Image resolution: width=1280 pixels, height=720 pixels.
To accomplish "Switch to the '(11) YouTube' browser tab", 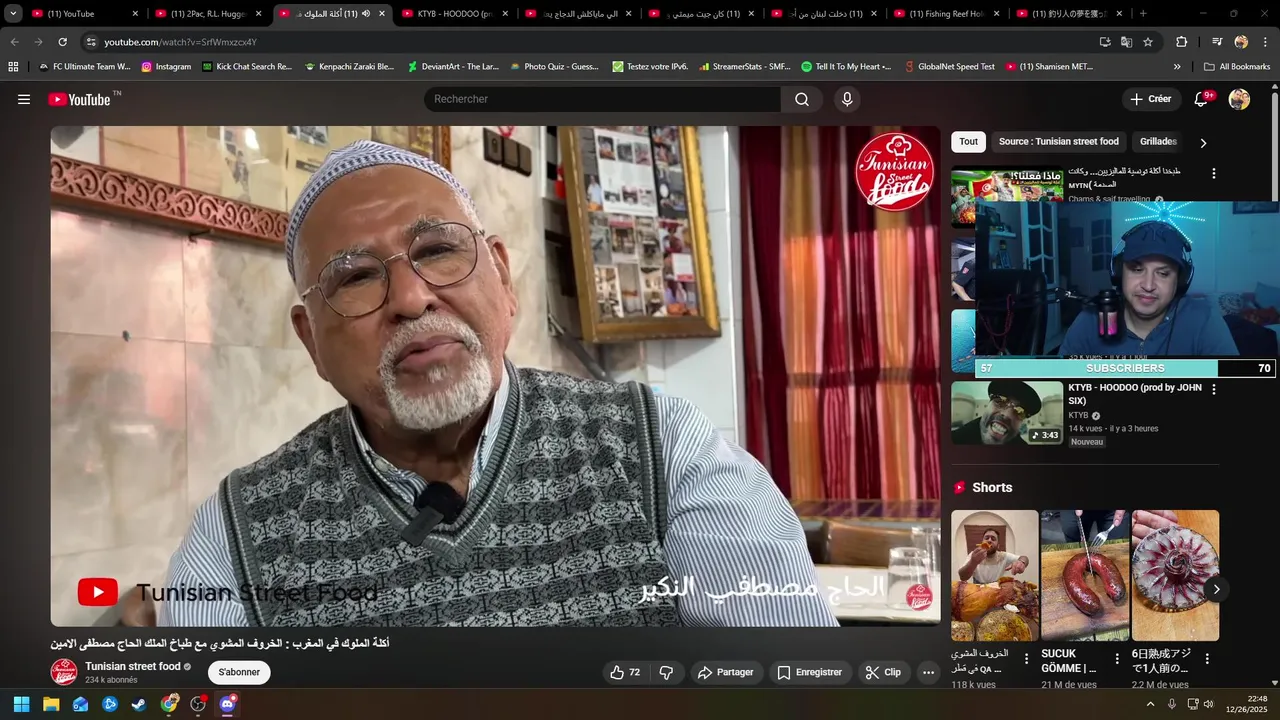I will click(x=86, y=14).
